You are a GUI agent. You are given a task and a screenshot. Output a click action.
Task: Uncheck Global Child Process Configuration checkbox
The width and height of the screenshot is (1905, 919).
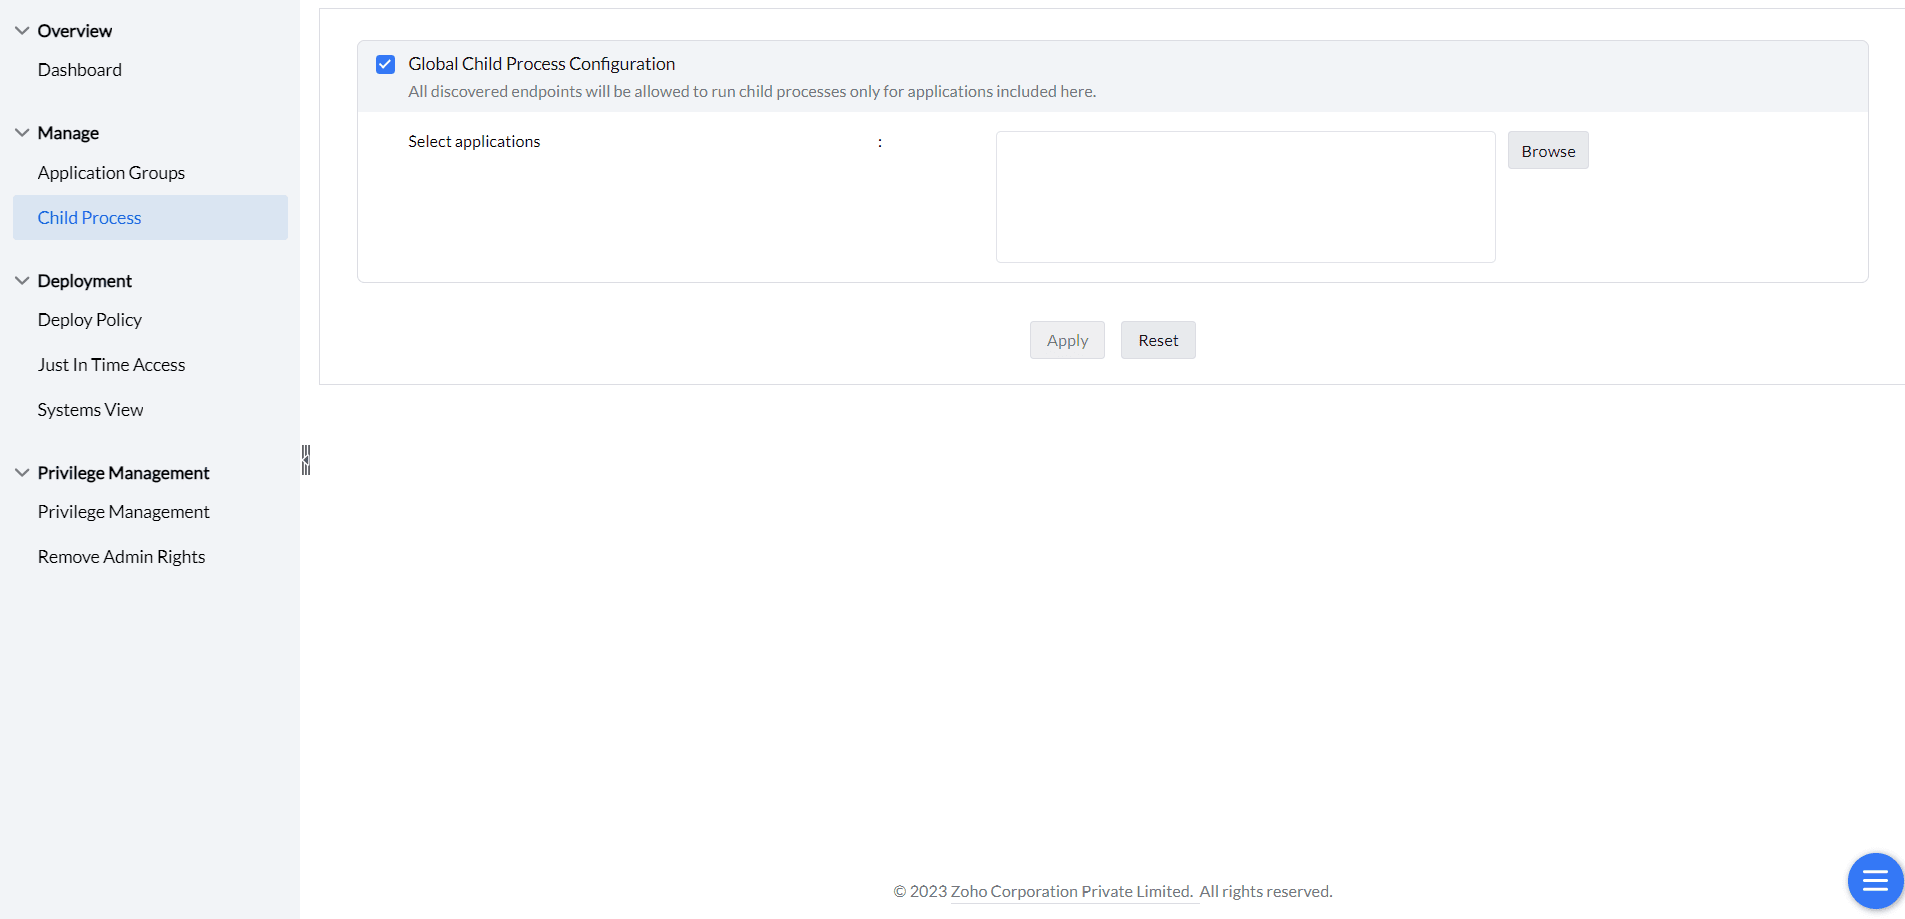point(385,65)
